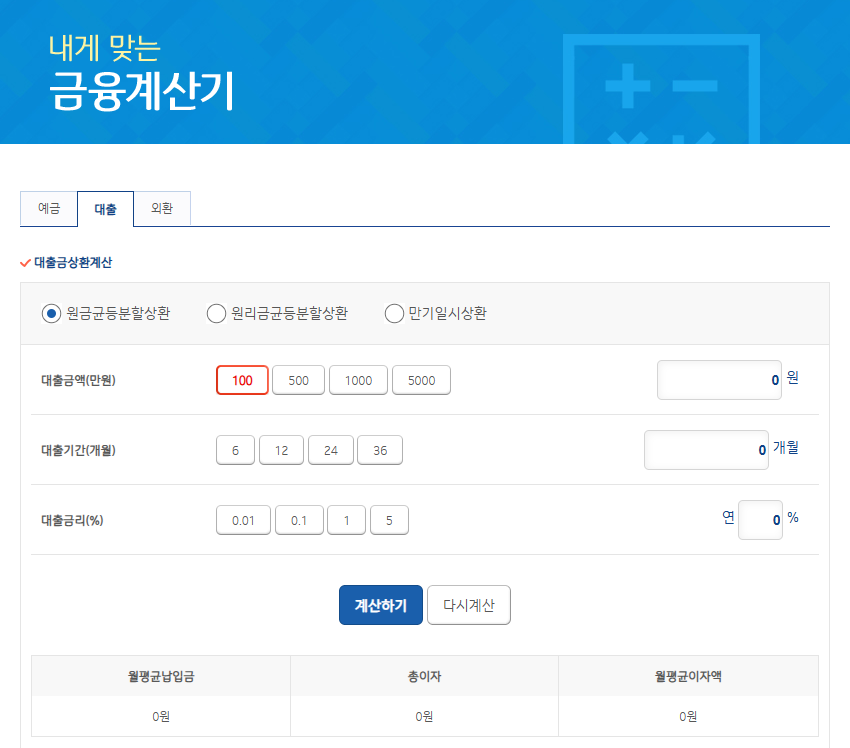
Task: Select the 36 months period button
Action: coord(380,450)
